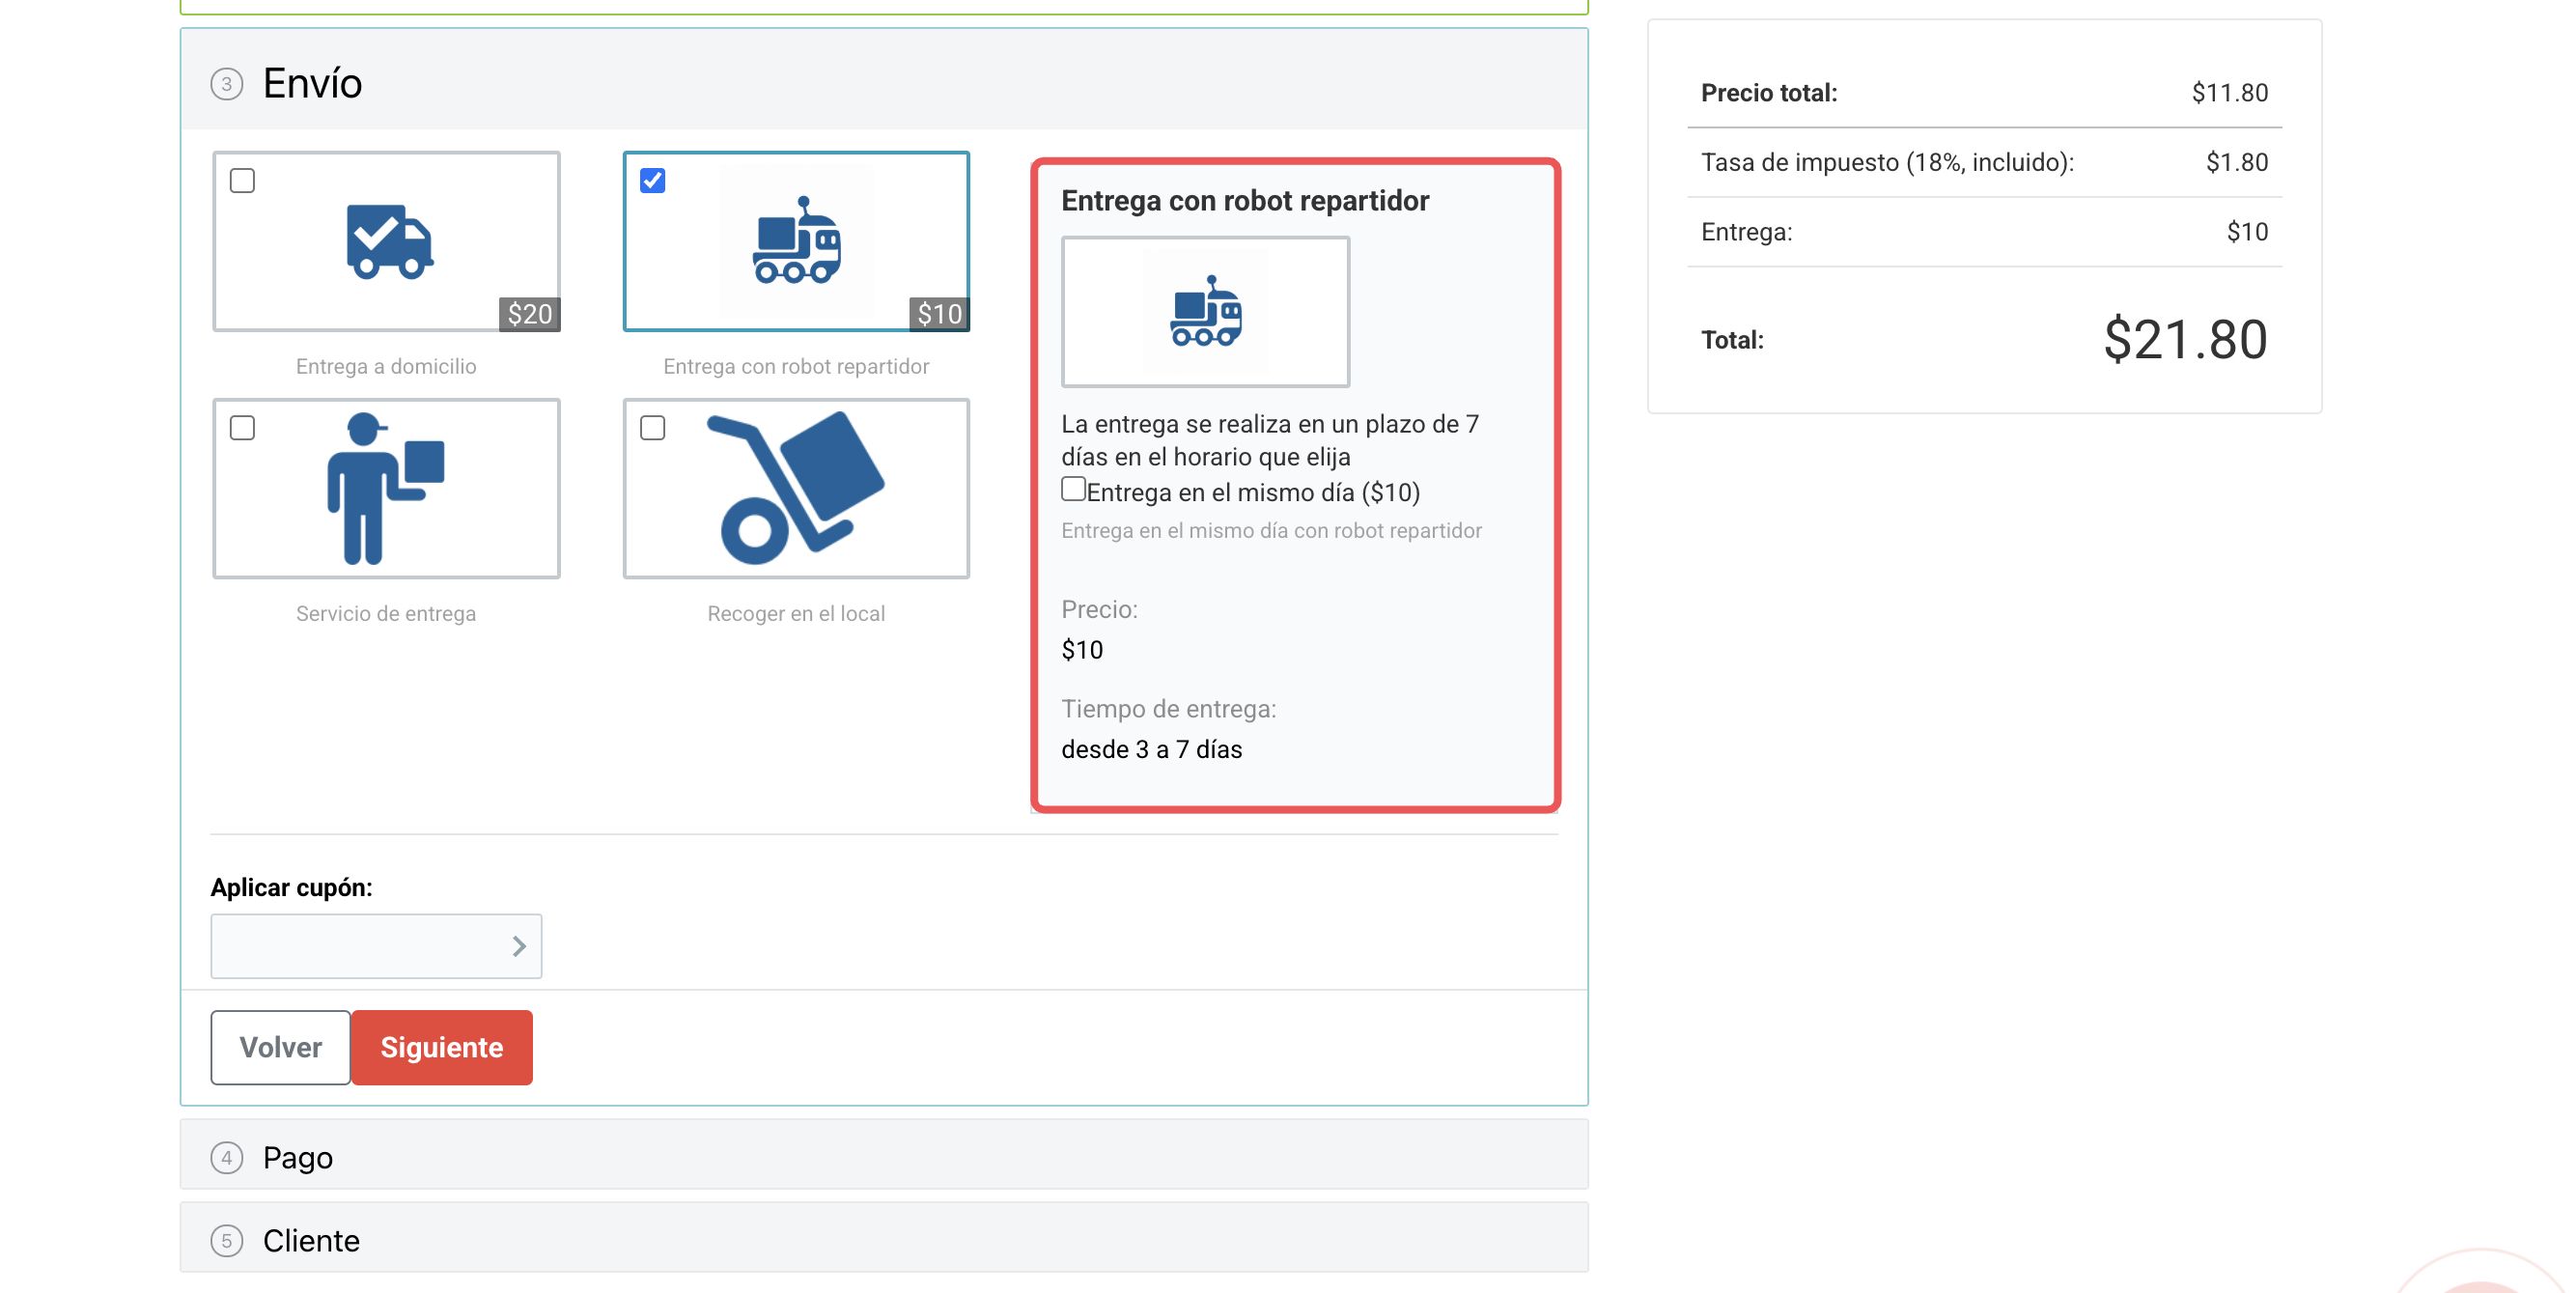Click the $21.80 total amount

click(x=2185, y=340)
